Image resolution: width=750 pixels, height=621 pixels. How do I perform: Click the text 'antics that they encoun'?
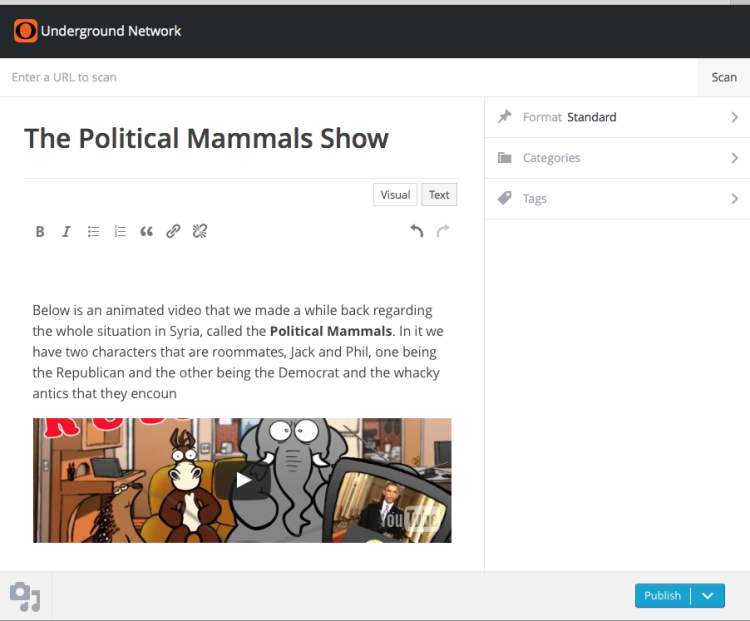point(104,393)
